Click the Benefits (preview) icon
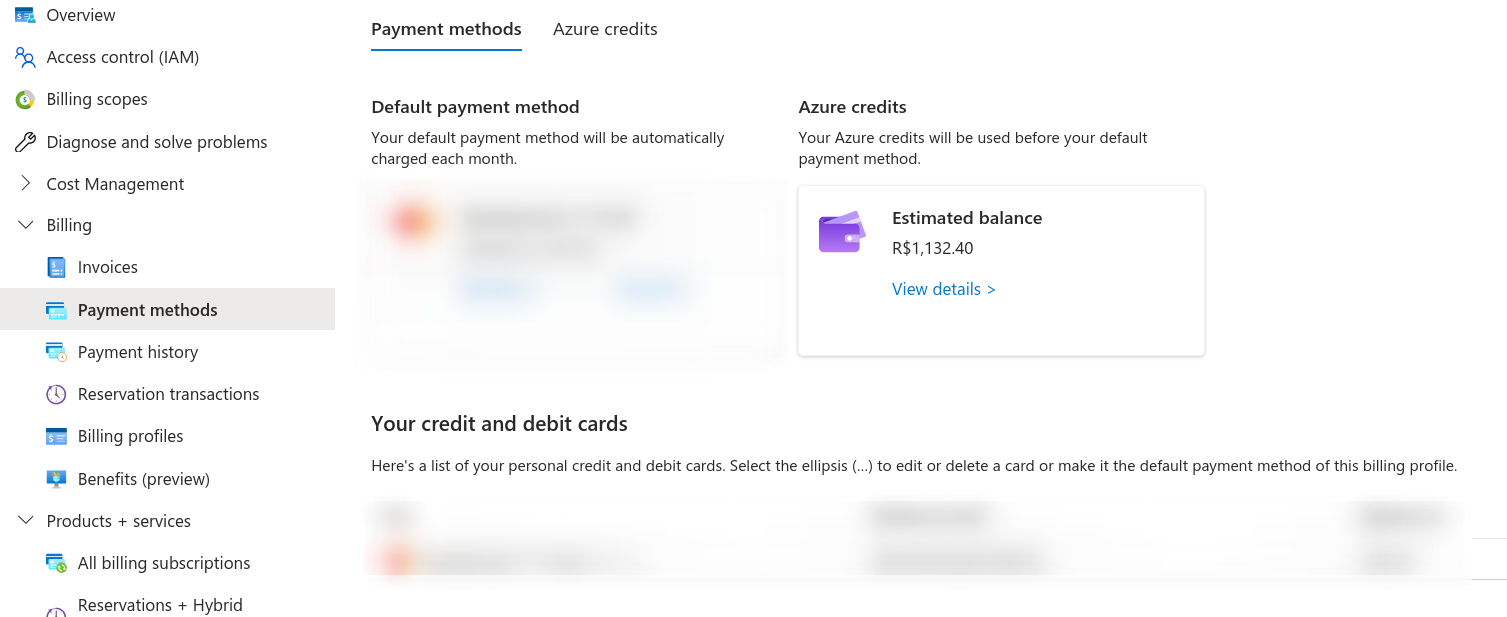Screen dimensions: 1507x617 coord(56,479)
